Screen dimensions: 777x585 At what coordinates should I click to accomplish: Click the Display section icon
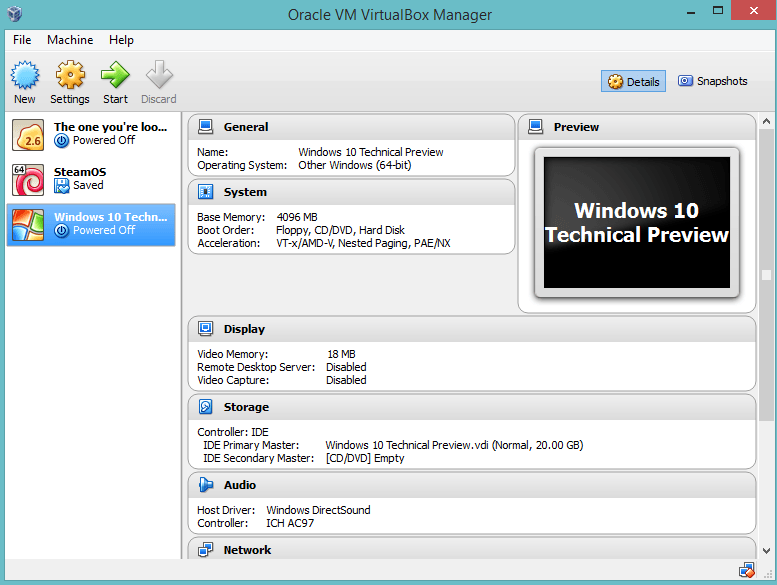click(206, 328)
